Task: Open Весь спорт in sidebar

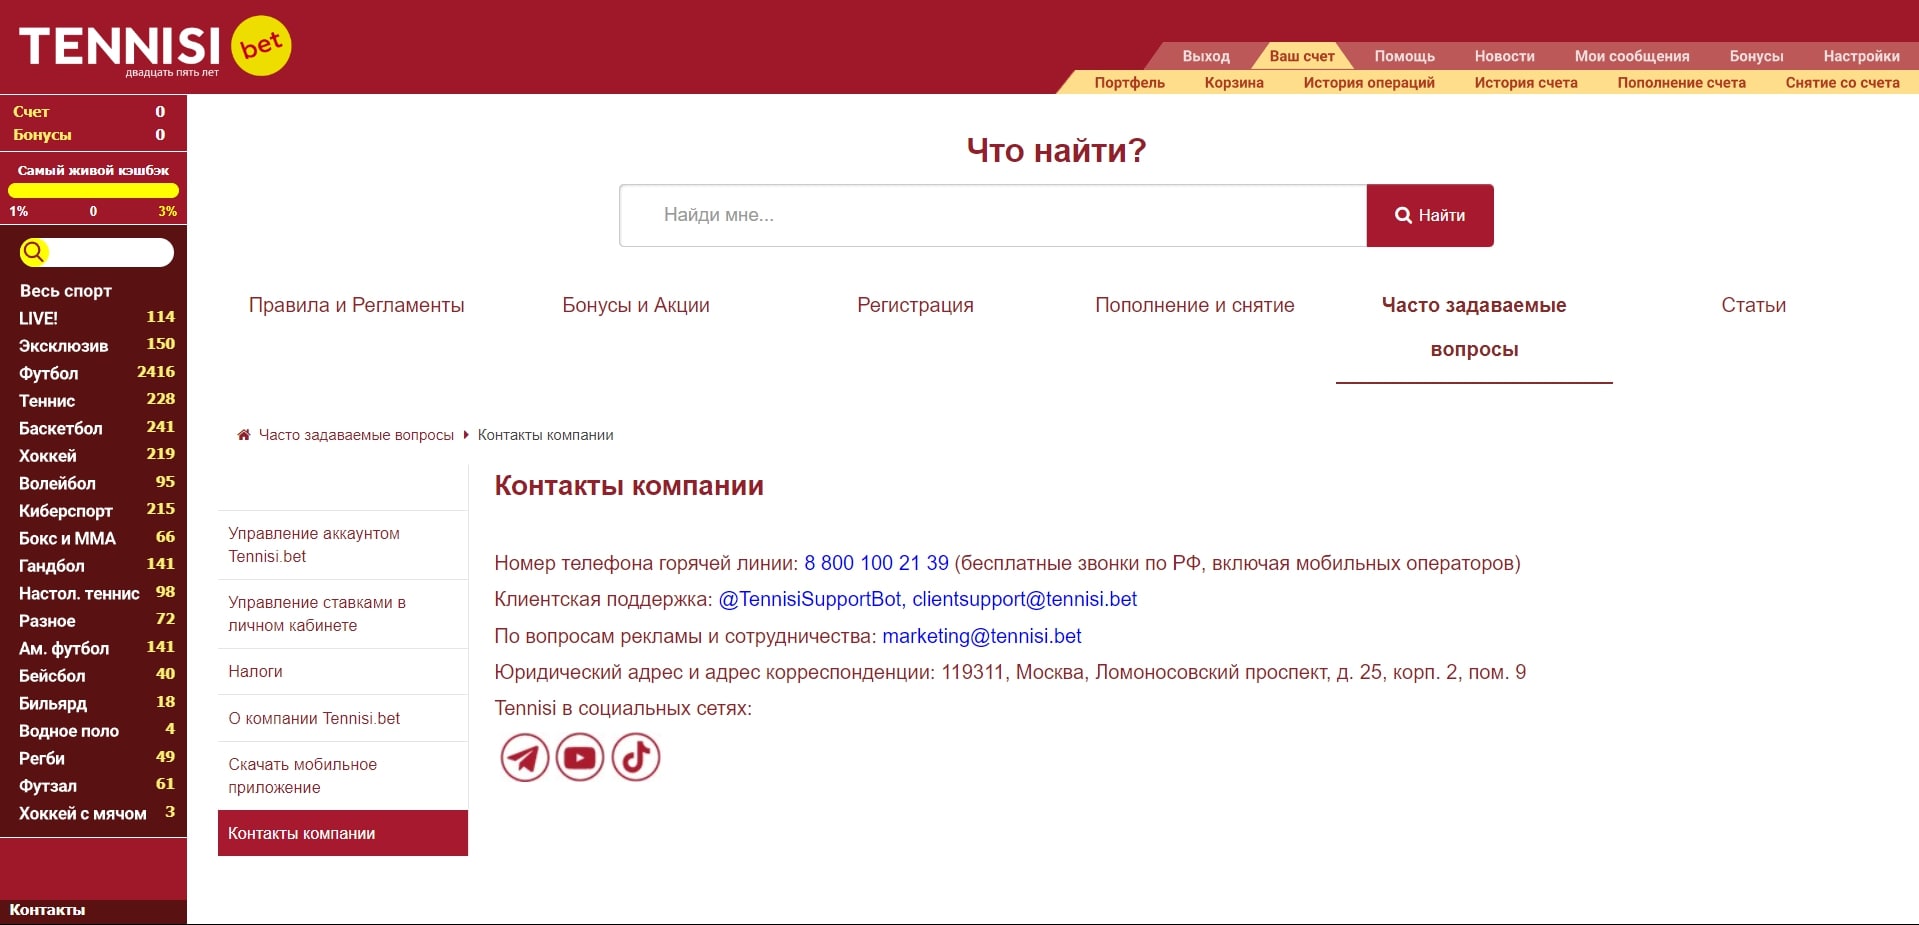Action: pos(66,291)
